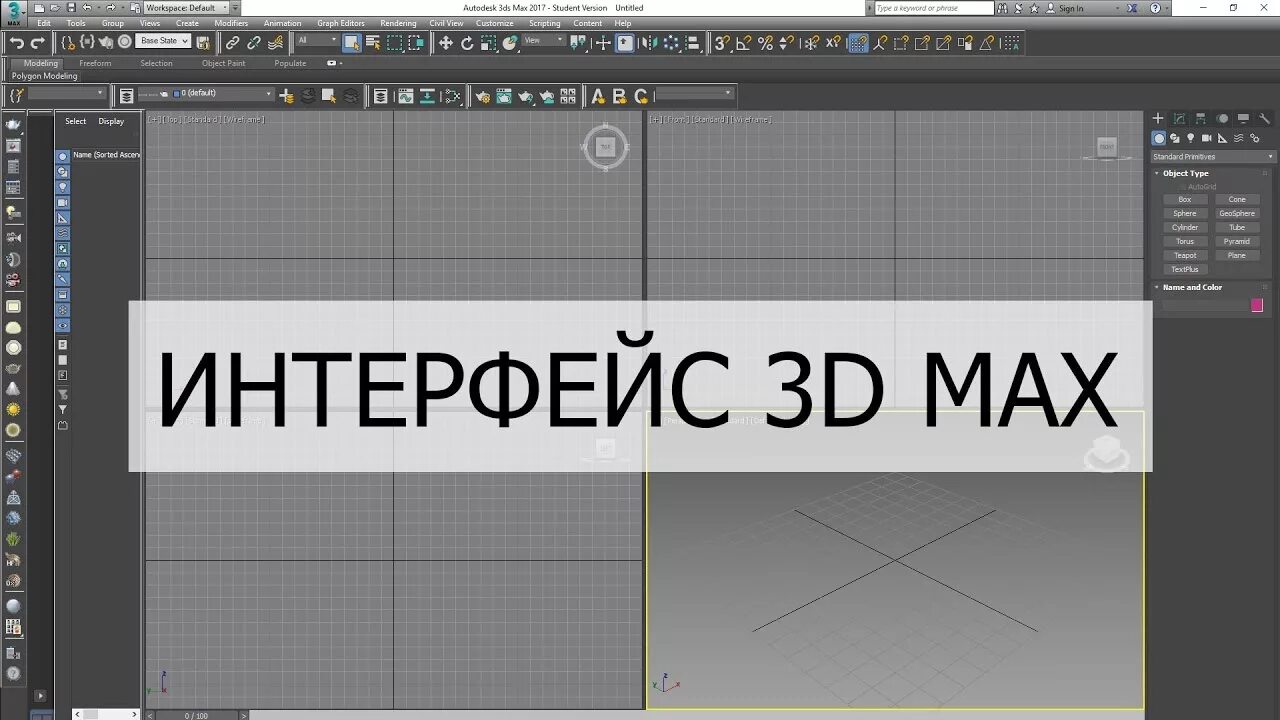Open the magenta object color swatch
The height and width of the screenshot is (720, 1280).
tap(1257, 305)
